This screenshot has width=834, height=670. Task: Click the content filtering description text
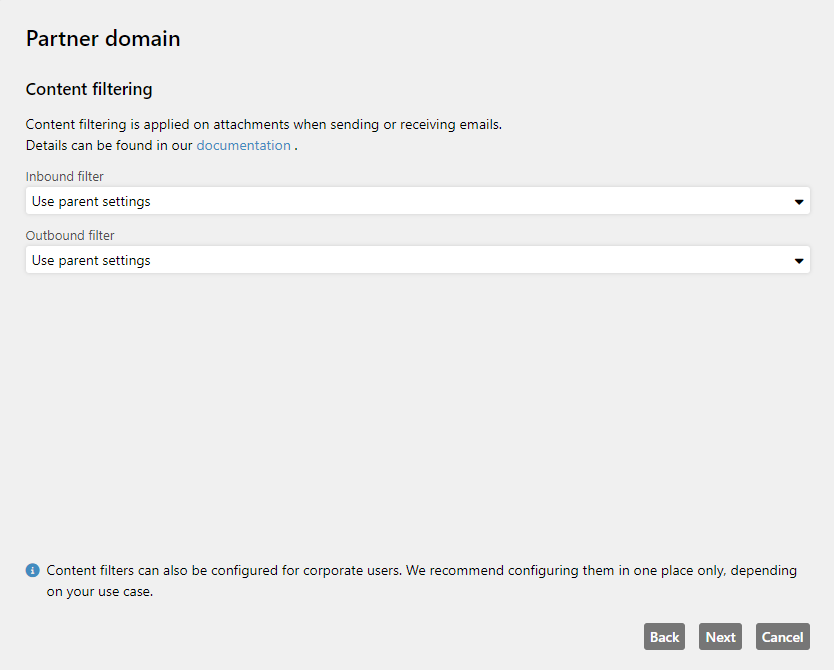(x=264, y=124)
